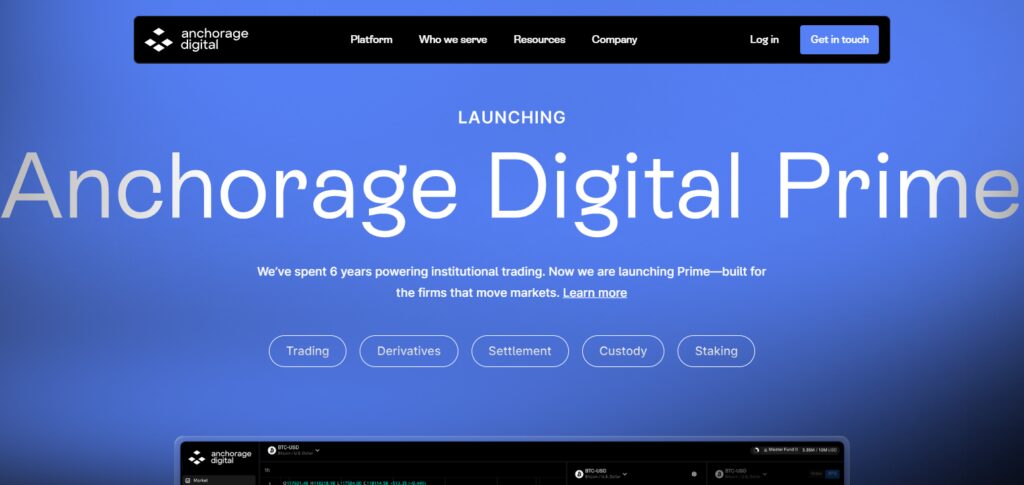The width and height of the screenshot is (1024, 485).
Task: Open the Resources menu
Action: tap(539, 39)
